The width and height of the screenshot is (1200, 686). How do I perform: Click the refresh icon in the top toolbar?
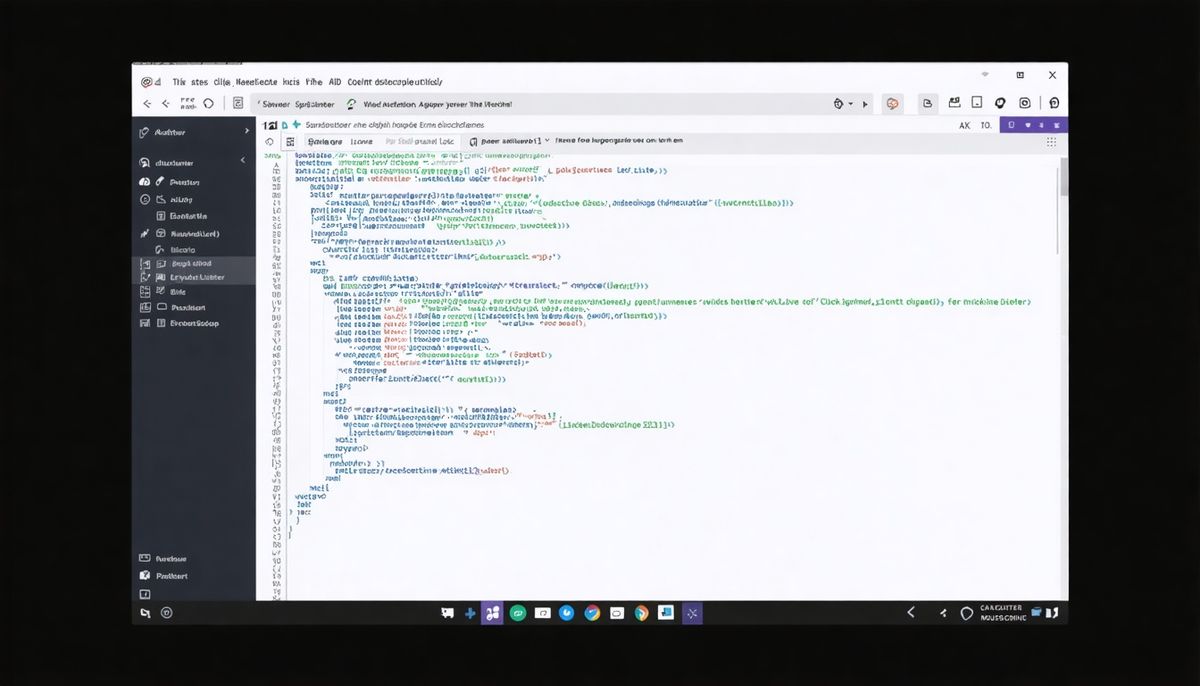tap(208, 103)
